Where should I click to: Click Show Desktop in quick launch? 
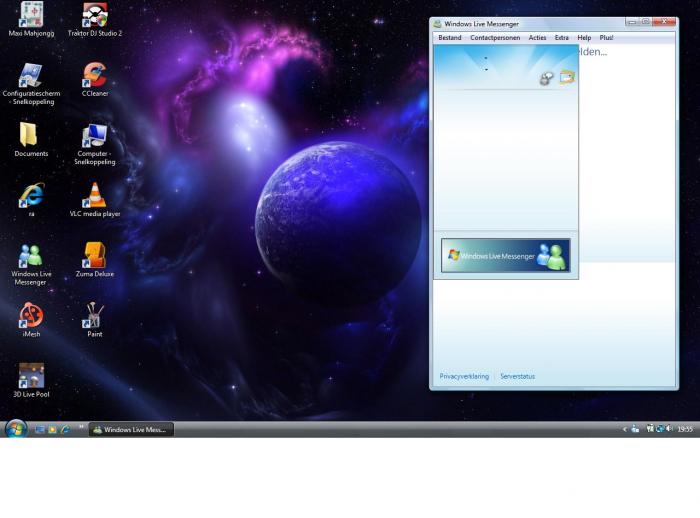click(x=40, y=429)
